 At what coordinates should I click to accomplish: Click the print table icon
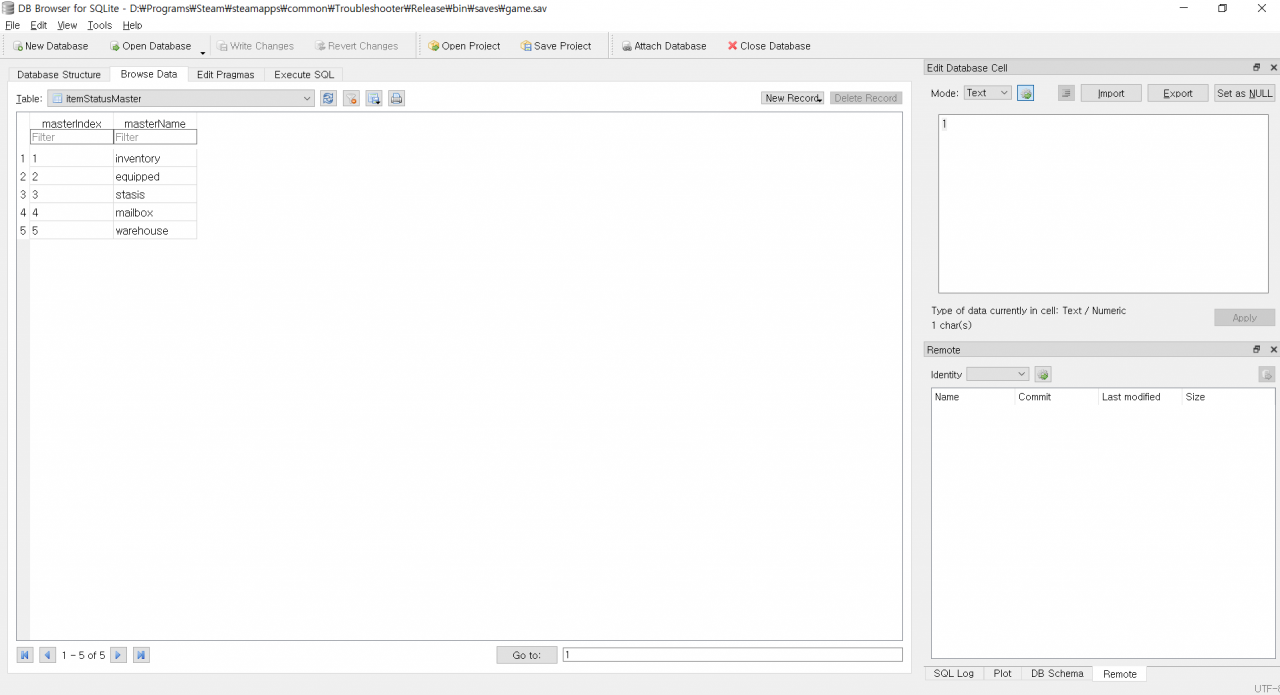(x=397, y=98)
